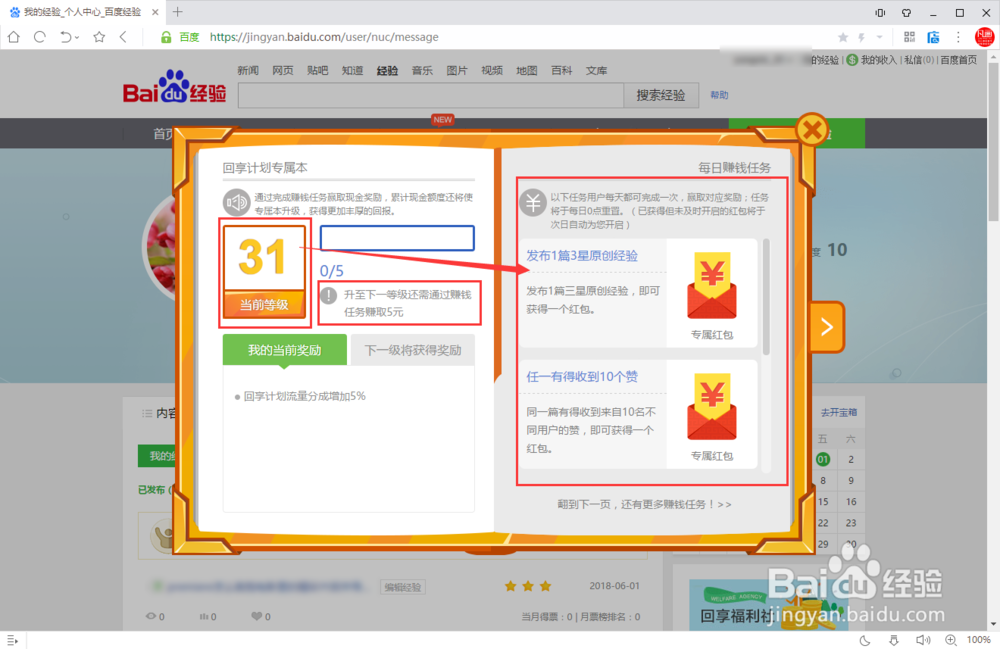Click the favorites star at the address bar's right
This screenshot has height=649, width=1000.
842,38
